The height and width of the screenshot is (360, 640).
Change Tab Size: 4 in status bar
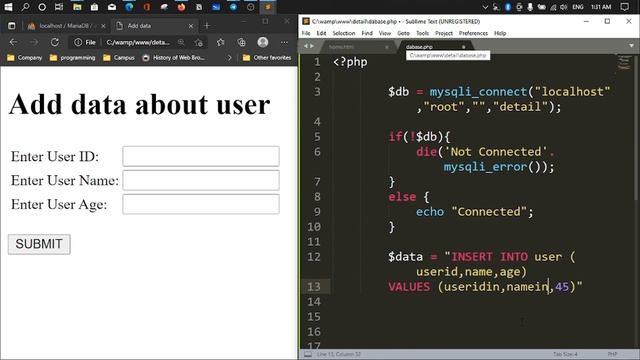[x=565, y=354]
